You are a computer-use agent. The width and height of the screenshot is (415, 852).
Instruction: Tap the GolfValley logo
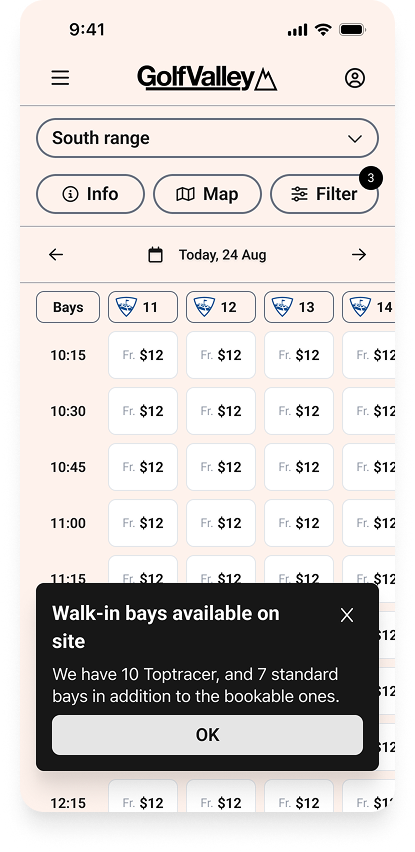click(x=207, y=78)
